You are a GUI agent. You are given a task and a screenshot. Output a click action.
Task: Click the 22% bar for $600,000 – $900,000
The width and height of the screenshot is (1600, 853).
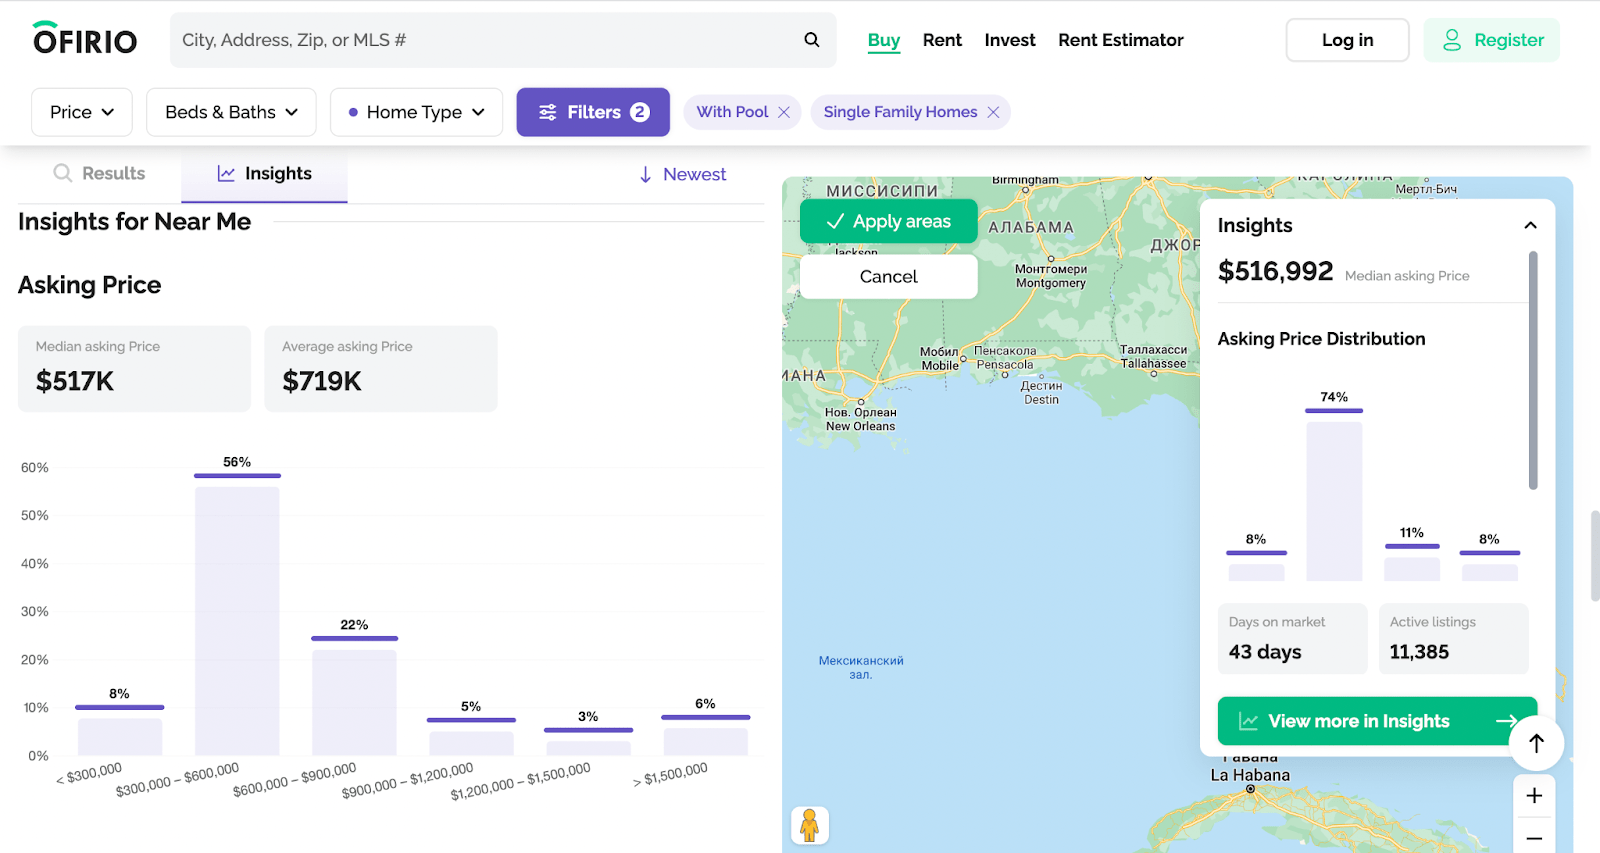pos(354,702)
